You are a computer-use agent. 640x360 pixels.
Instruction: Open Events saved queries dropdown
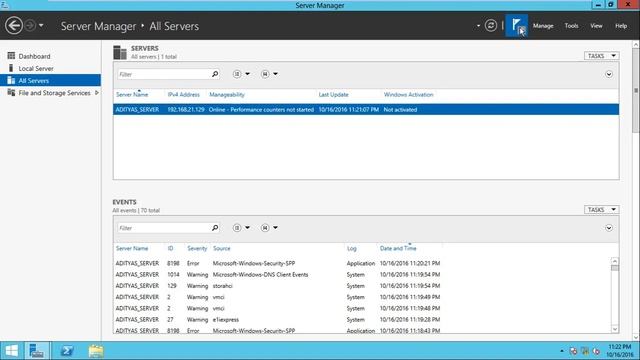pyautogui.click(x=269, y=228)
